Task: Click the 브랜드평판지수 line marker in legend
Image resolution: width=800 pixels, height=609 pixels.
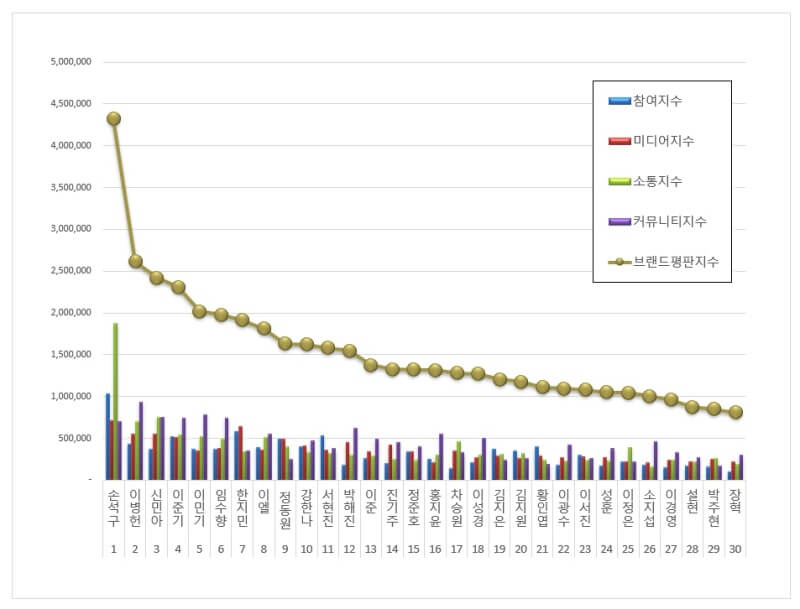Action: 619,262
